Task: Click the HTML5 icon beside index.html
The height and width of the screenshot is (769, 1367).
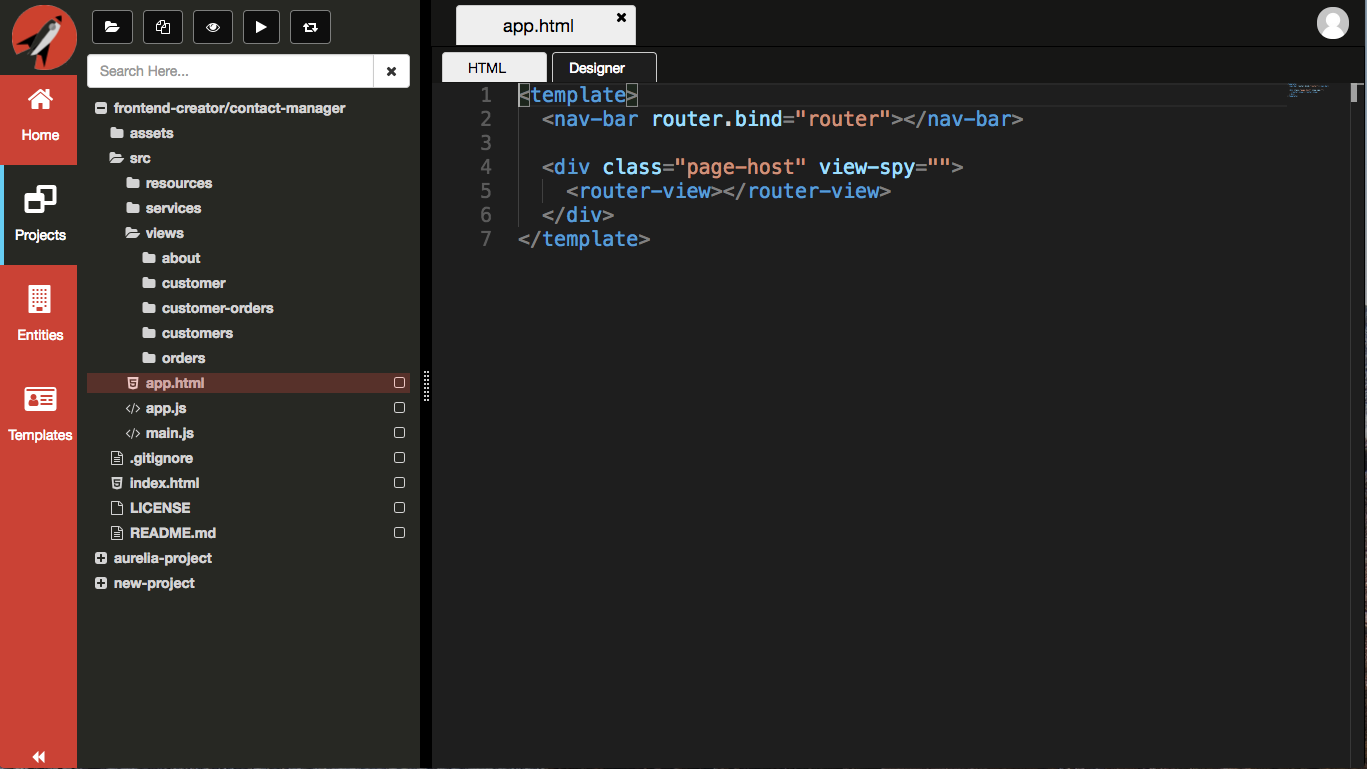Action: 117,483
